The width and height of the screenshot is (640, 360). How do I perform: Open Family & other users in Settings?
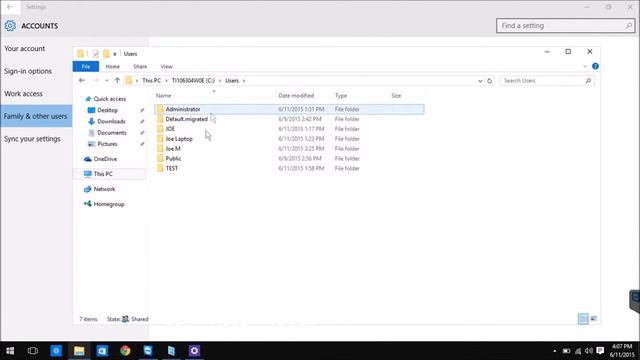[x=36, y=116]
